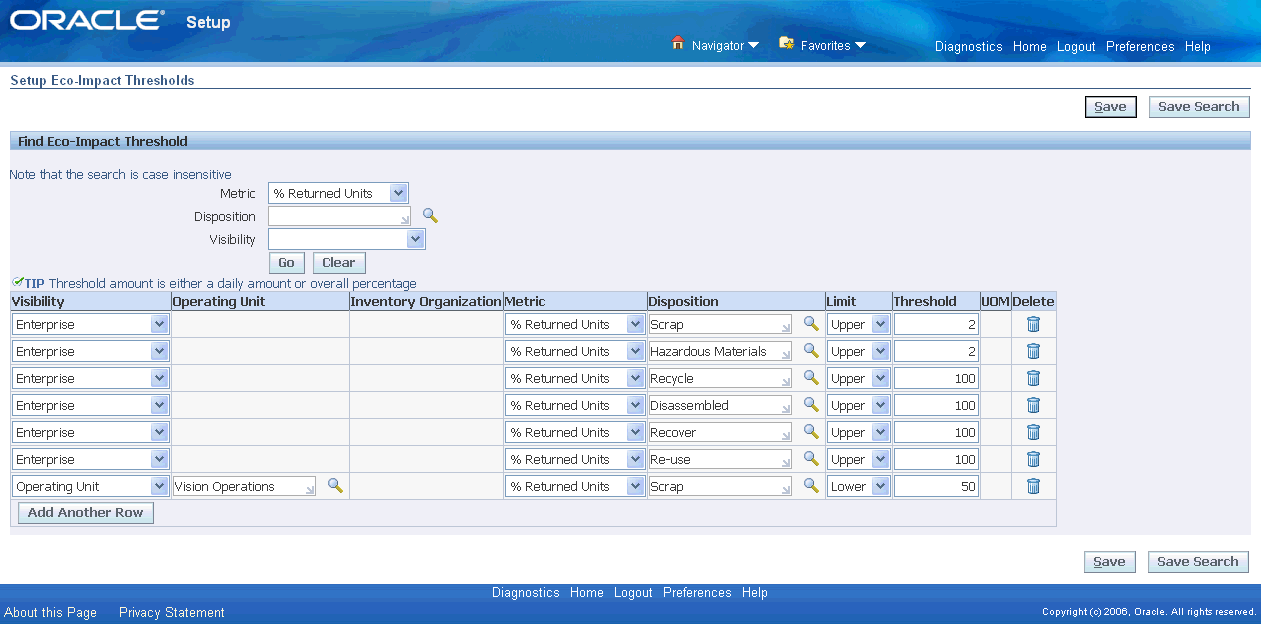Screen dimensions: 1261x624
Task: Click Diagnostics link in footer
Action: (526, 592)
